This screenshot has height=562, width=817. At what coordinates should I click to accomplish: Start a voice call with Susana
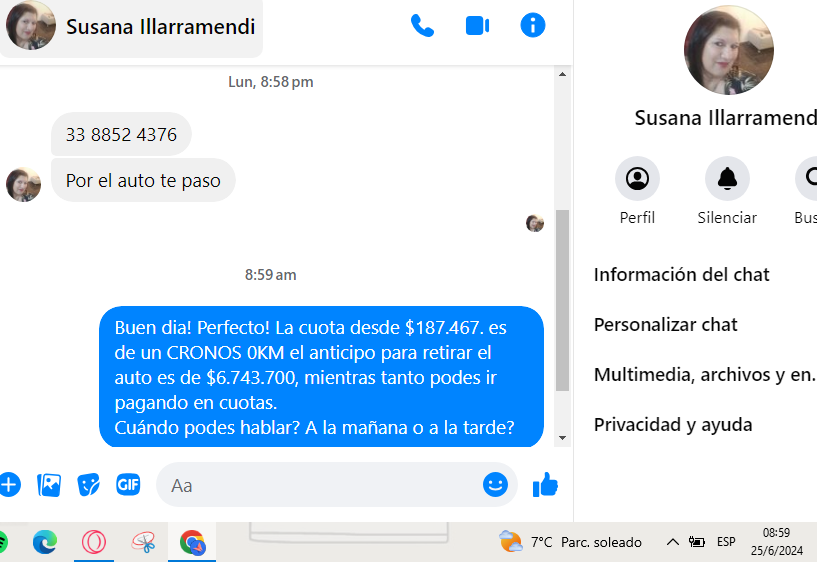point(422,26)
